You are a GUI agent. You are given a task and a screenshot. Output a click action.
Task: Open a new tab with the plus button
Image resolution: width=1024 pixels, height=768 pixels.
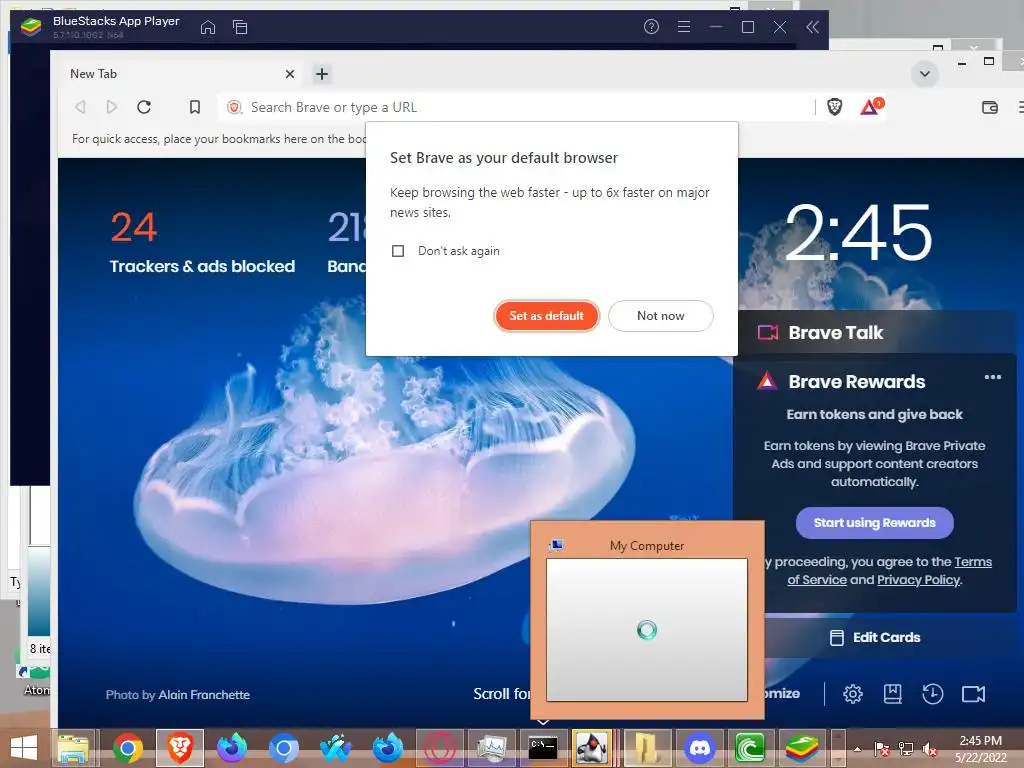coord(321,74)
